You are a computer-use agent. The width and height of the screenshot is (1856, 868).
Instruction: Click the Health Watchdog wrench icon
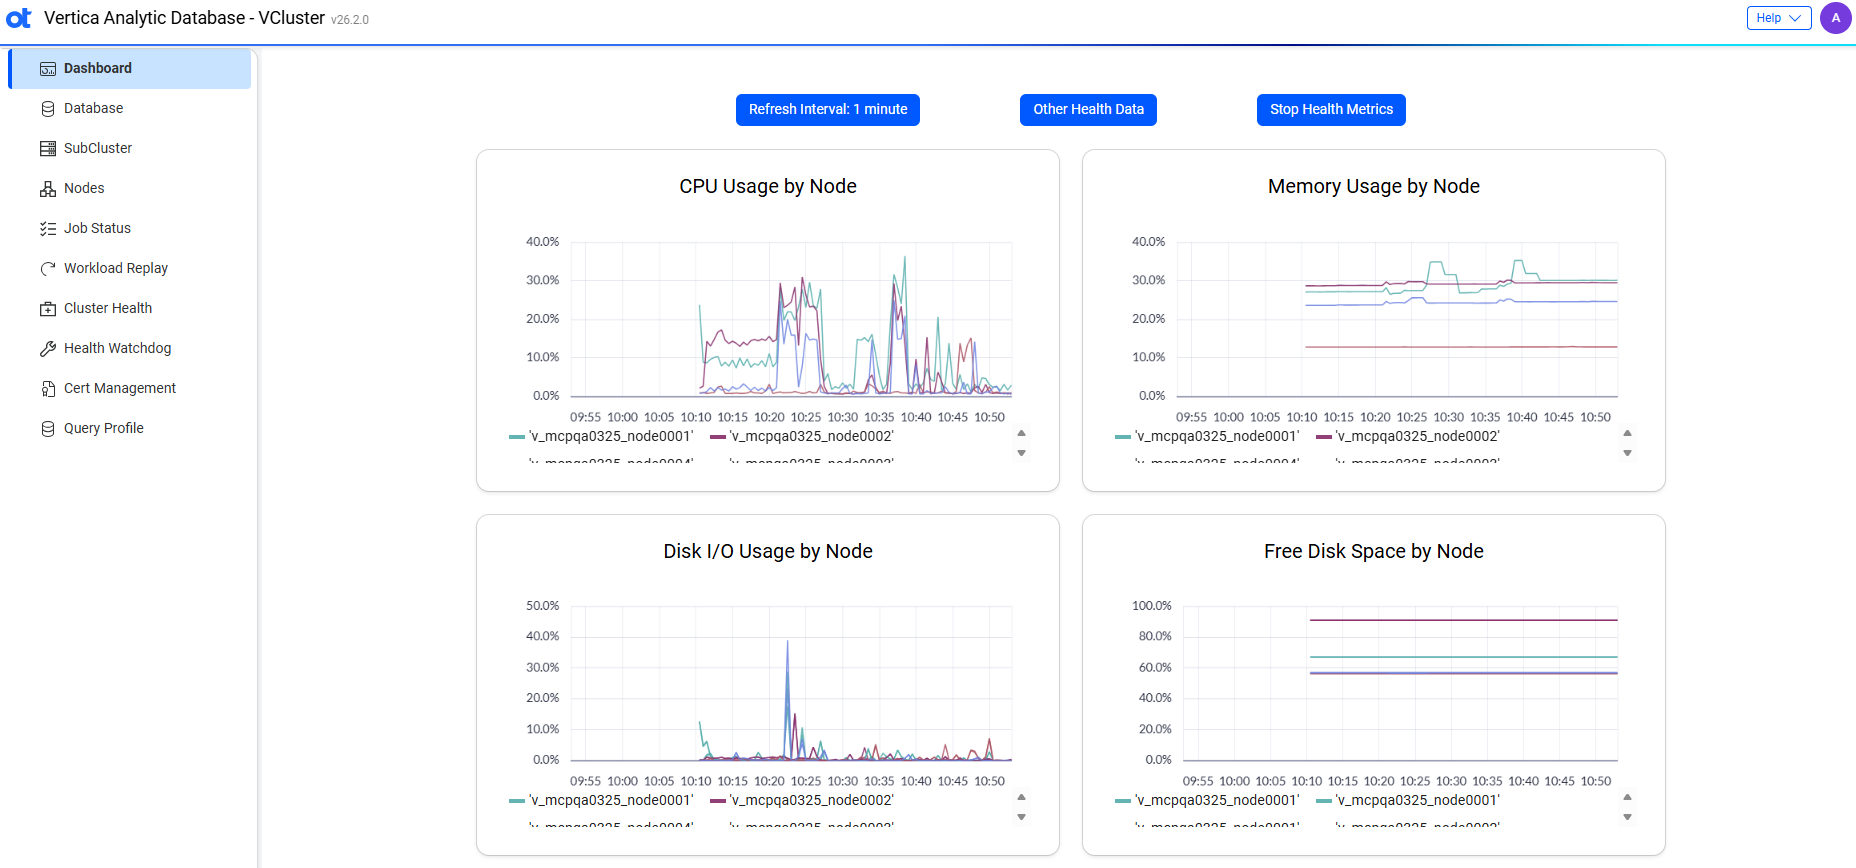(x=48, y=348)
